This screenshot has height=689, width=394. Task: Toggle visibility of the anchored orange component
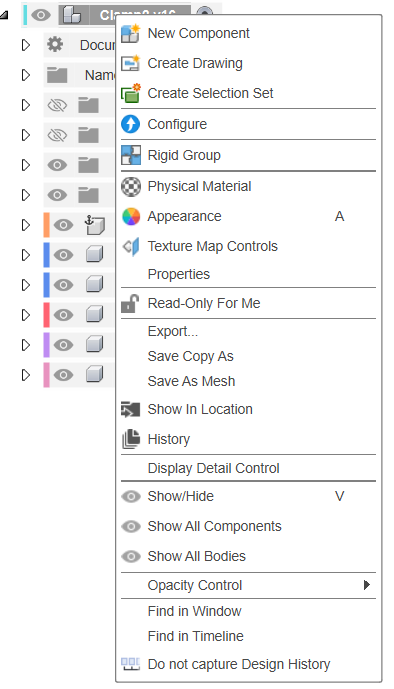tap(63, 225)
